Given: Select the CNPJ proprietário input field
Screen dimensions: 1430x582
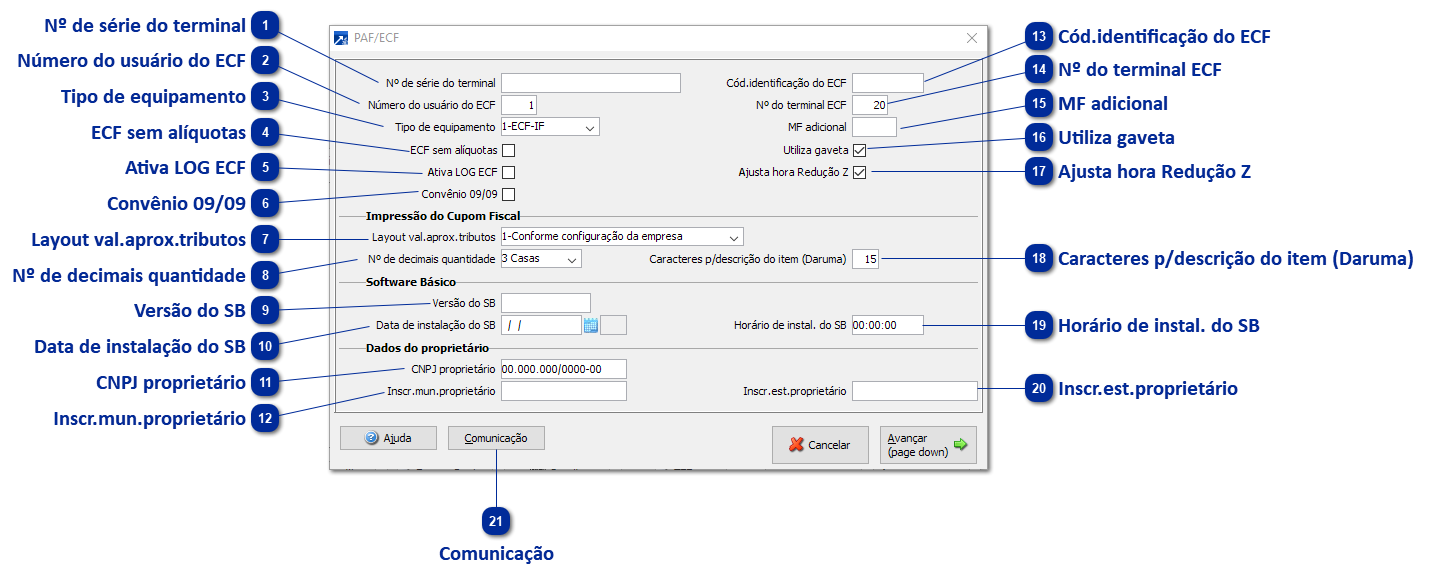Looking at the screenshot, I should point(563,368).
